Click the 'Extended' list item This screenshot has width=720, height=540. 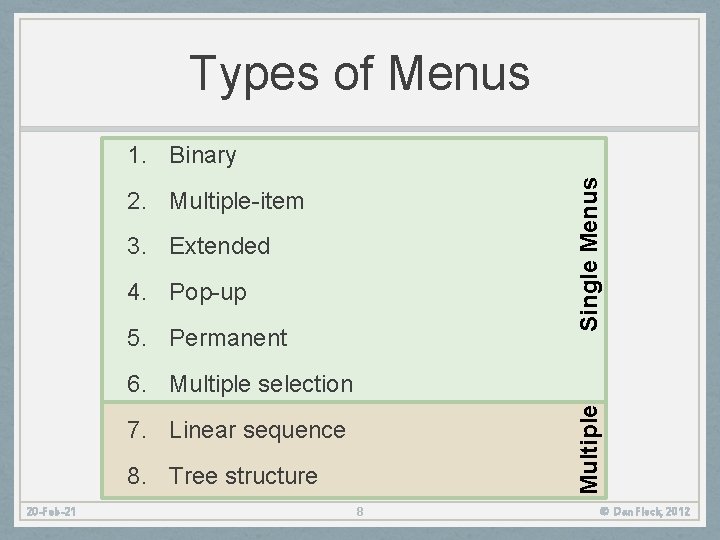click(219, 246)
